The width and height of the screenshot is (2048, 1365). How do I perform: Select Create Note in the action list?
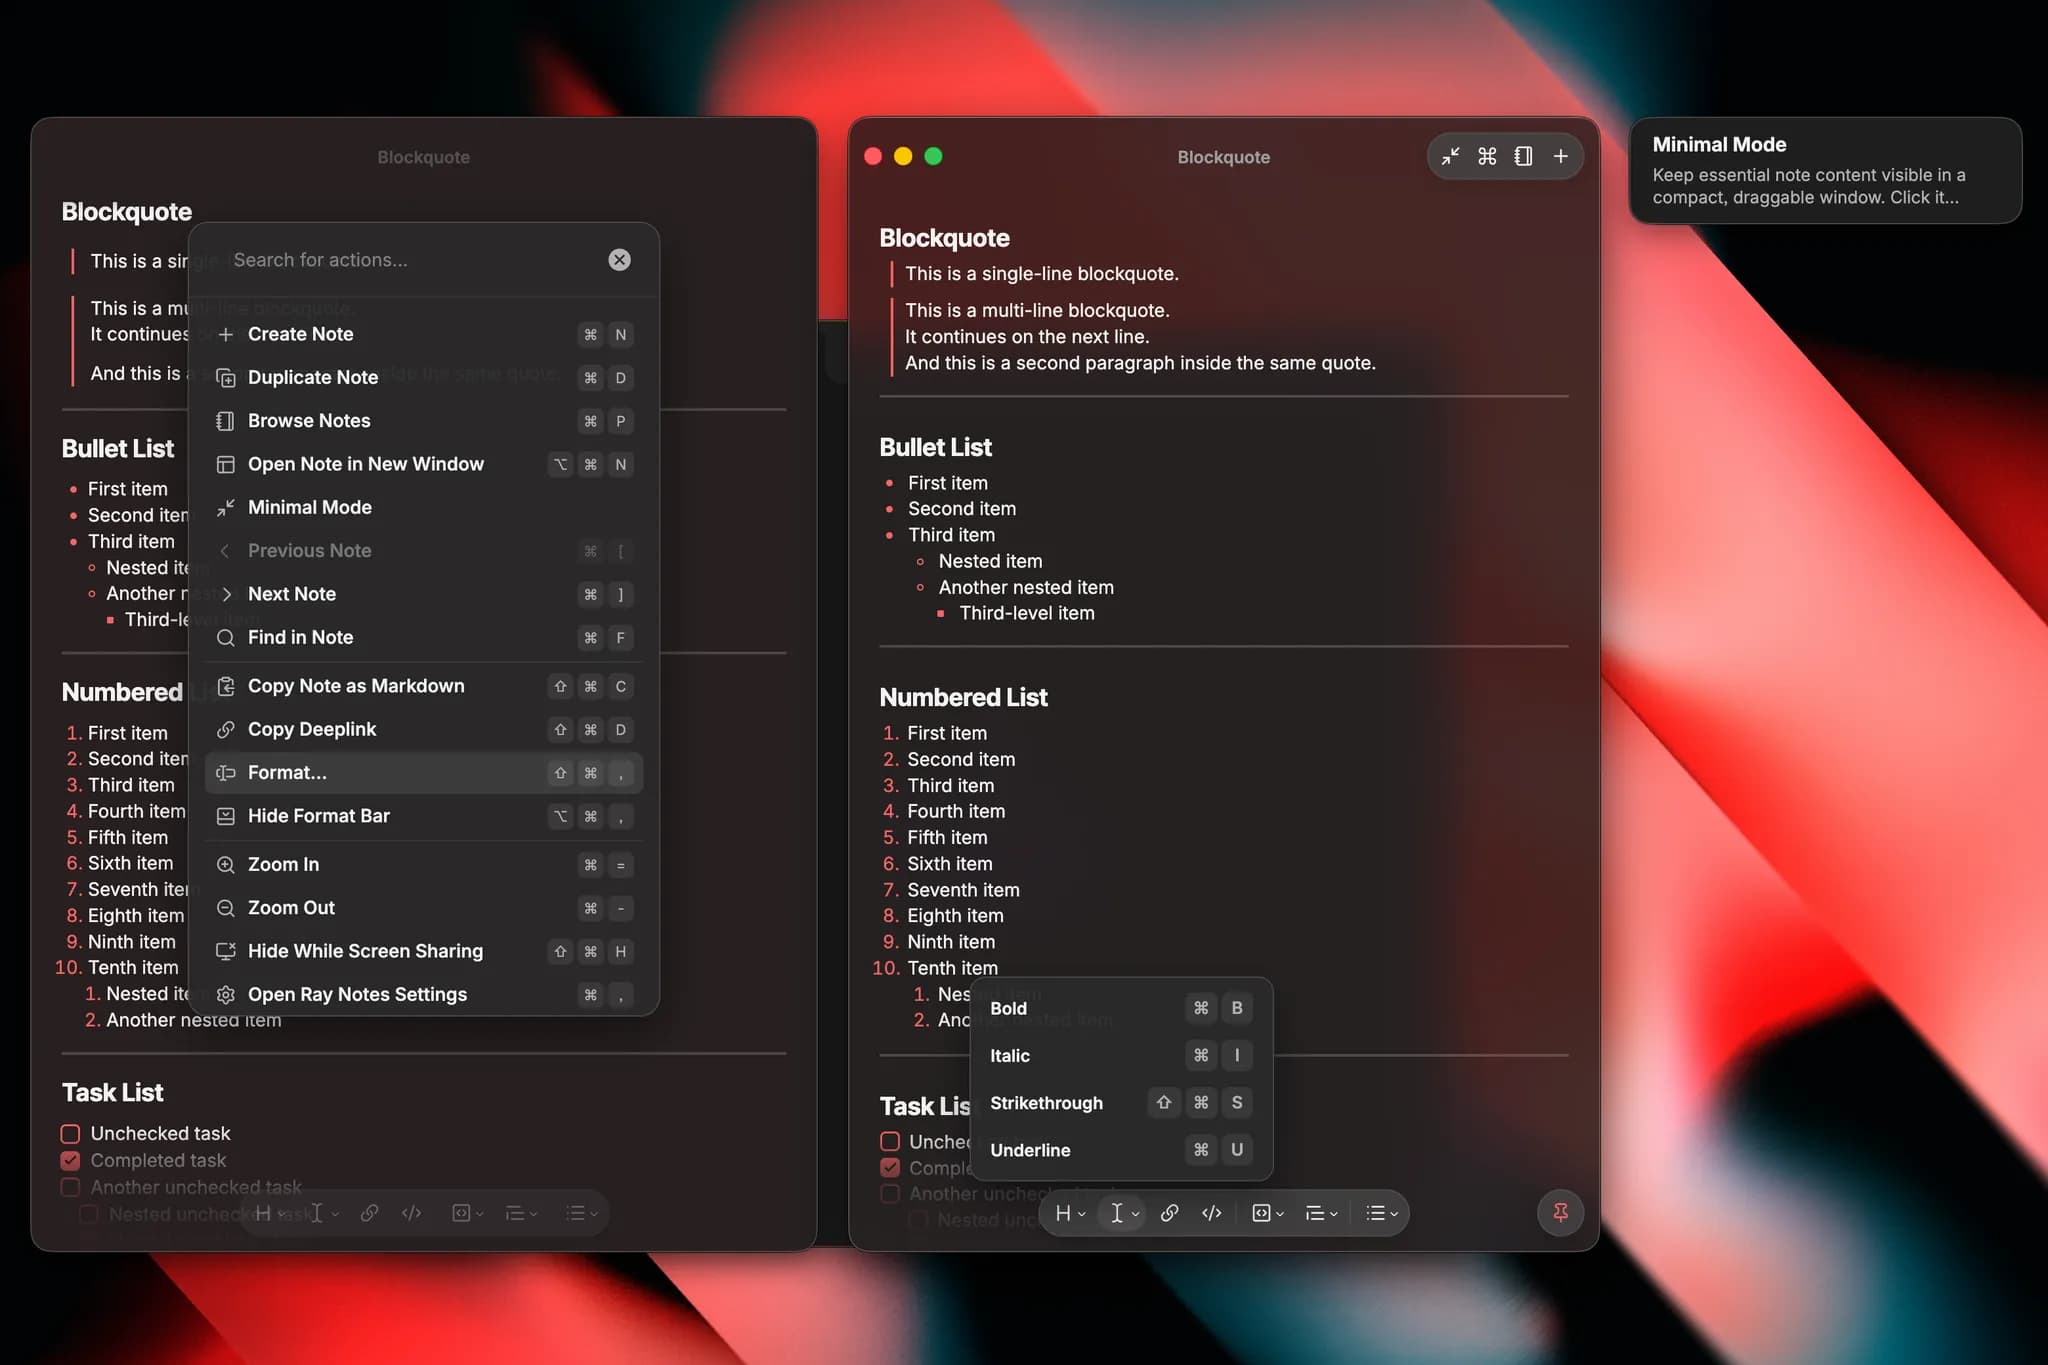tap(424, 334)
